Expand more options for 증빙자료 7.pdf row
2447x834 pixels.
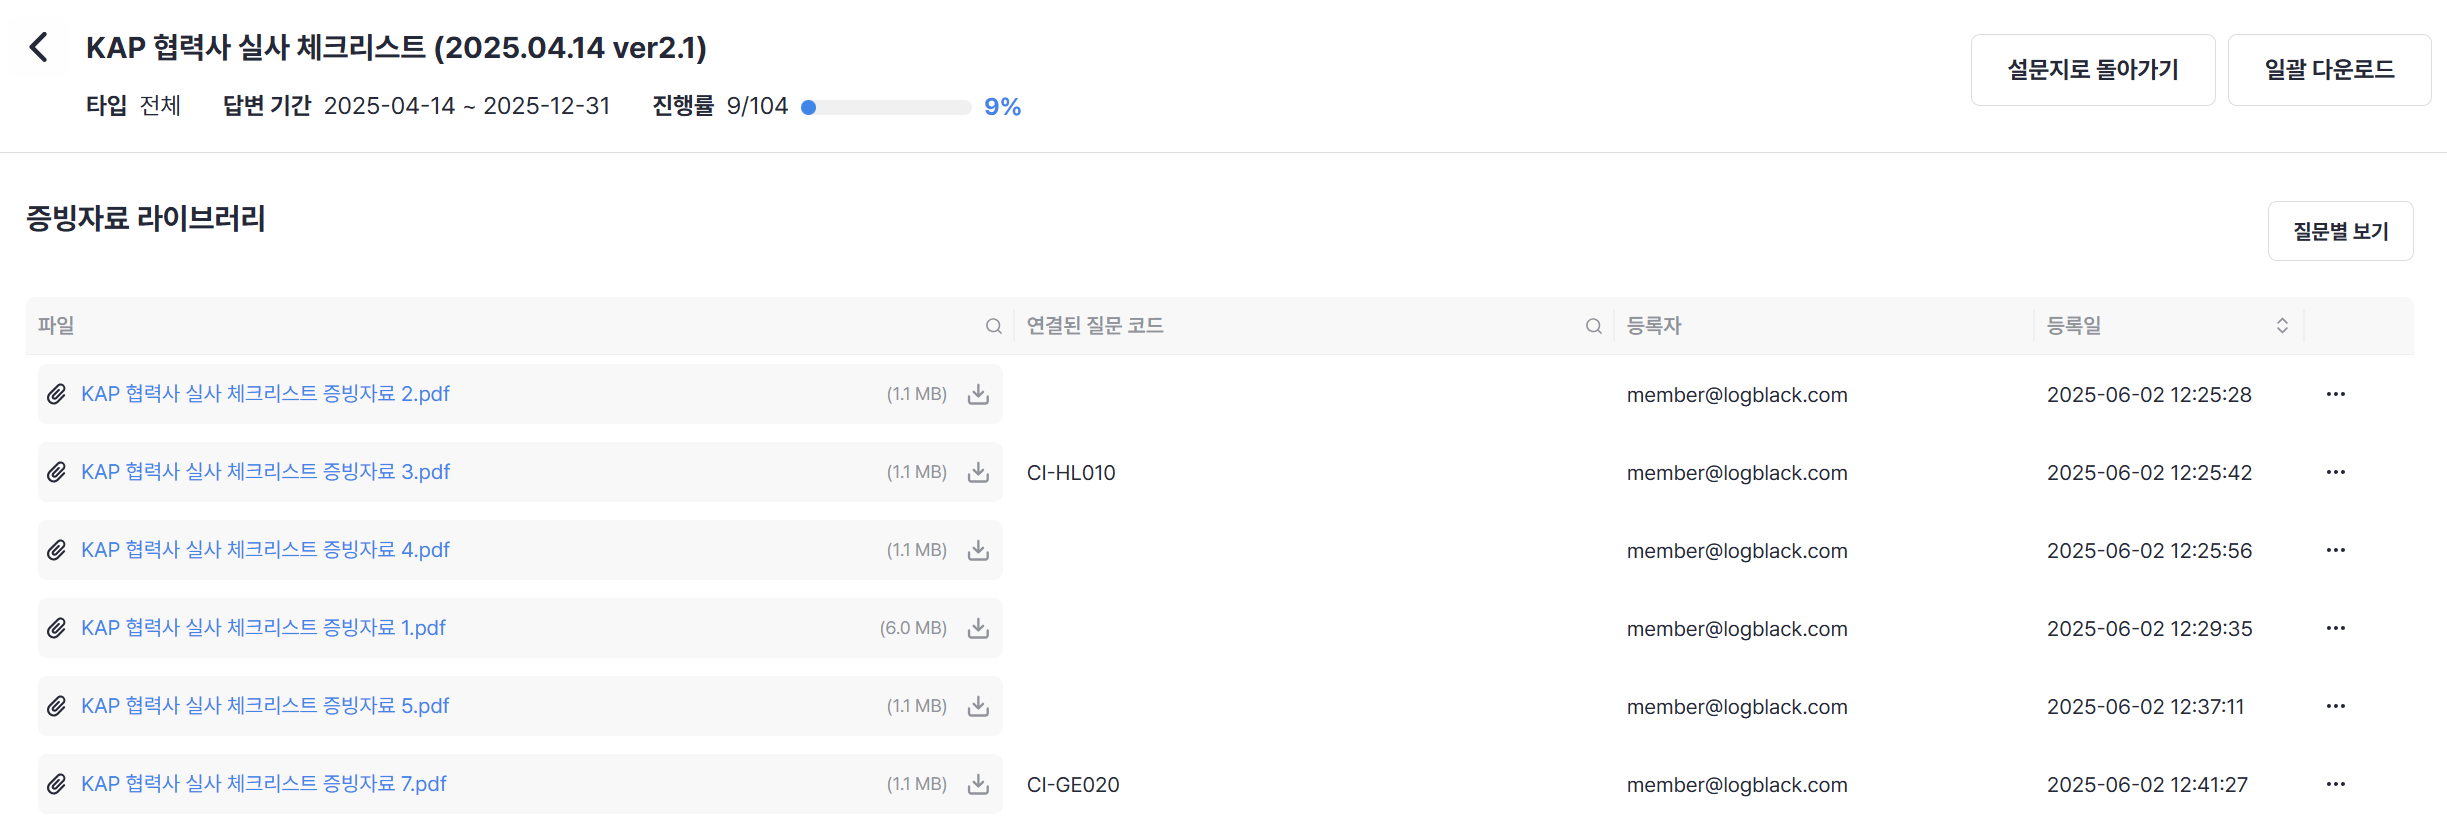click(2335, 784)
